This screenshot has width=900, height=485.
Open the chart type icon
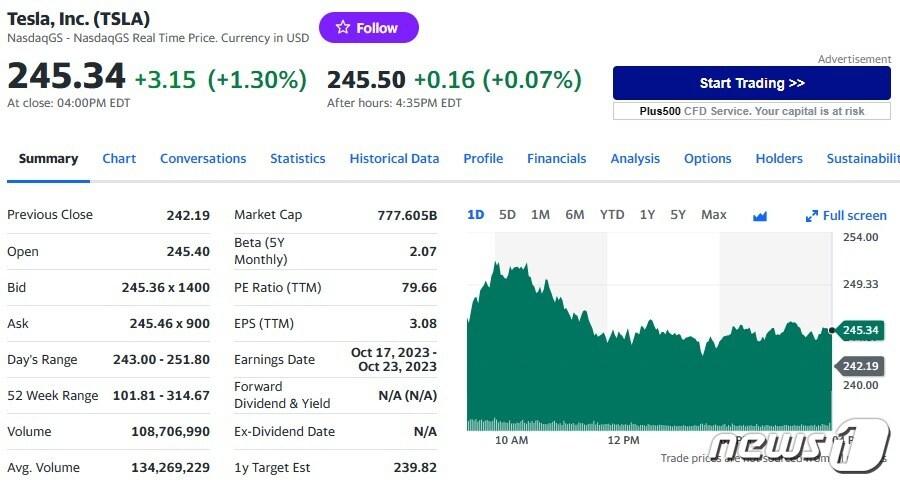(x=759, y=215)
